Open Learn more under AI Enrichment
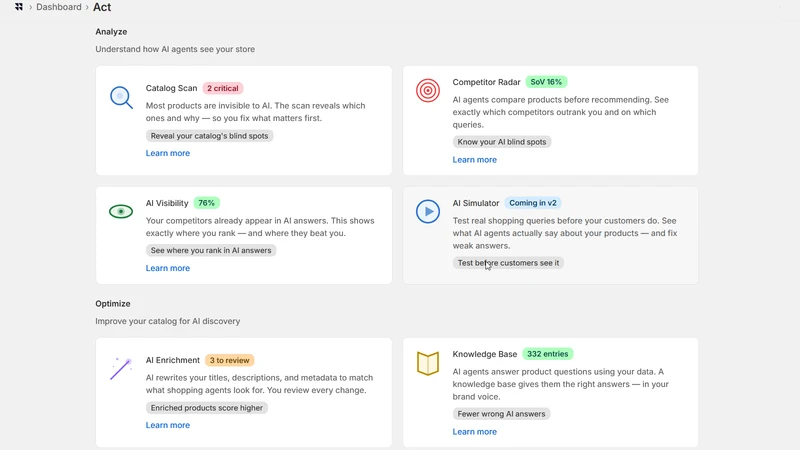 point(168,425)
